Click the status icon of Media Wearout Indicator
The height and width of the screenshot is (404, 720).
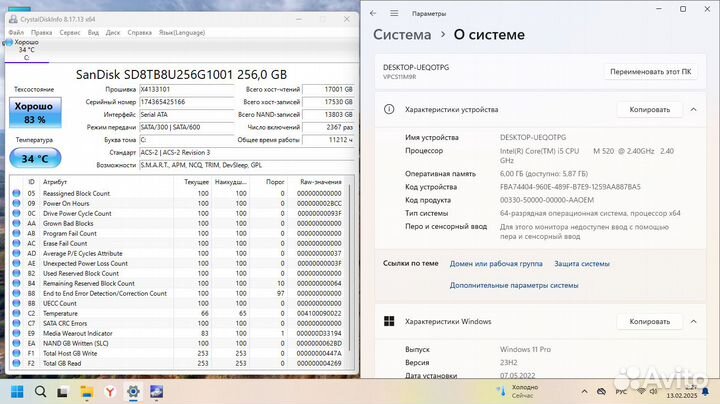pyautogui.click(x=17, y=333)
